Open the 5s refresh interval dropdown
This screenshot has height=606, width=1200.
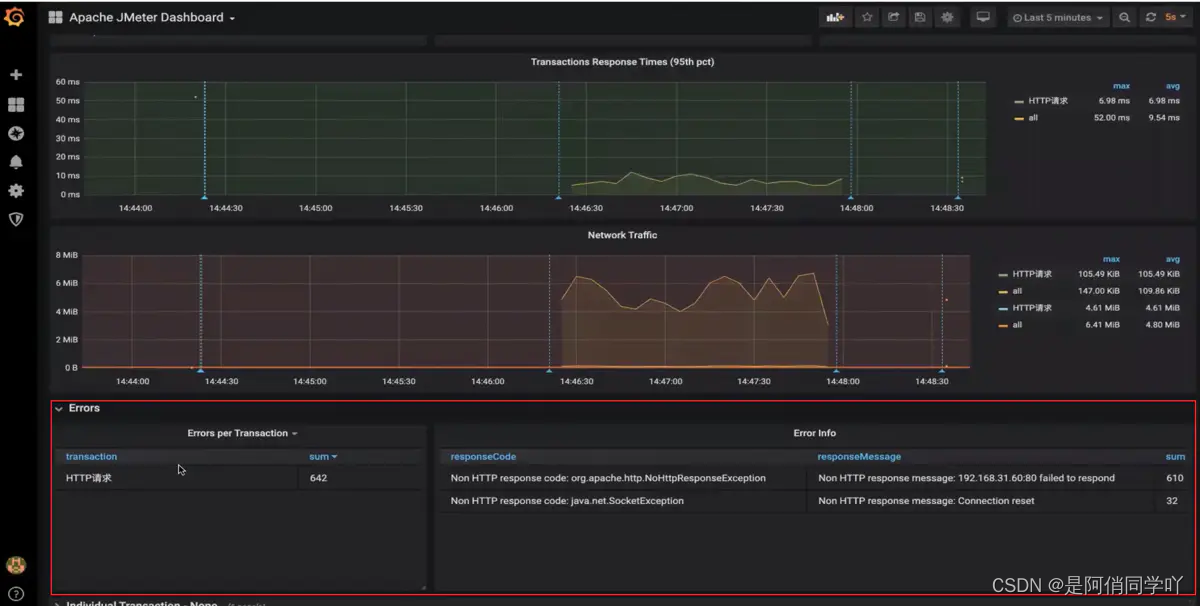tap(1176, 18)
